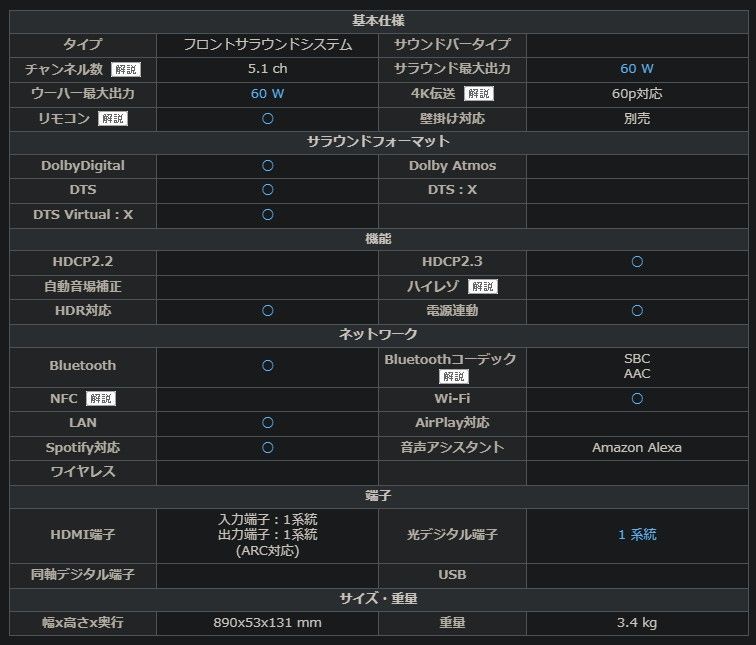756x645 pixels.
Task: Click the circle mark for 電源連動
Action: point(637,311)
